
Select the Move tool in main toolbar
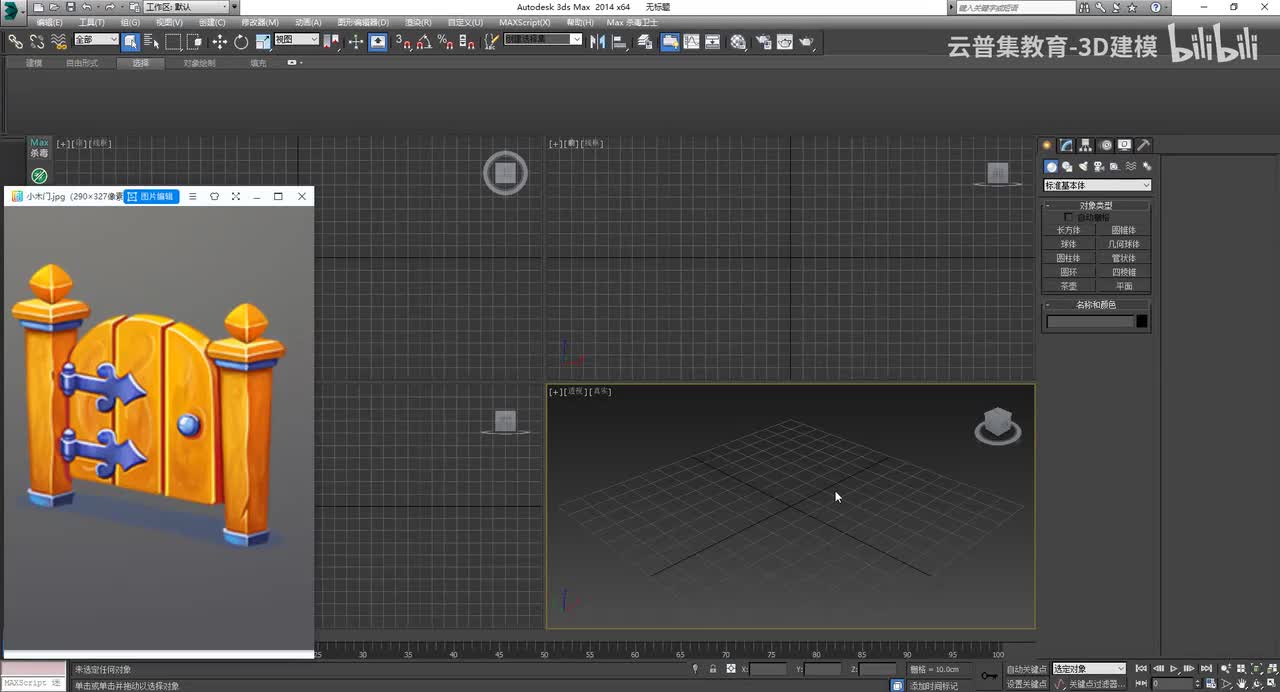pyautogui.click(x=219, y=42)
